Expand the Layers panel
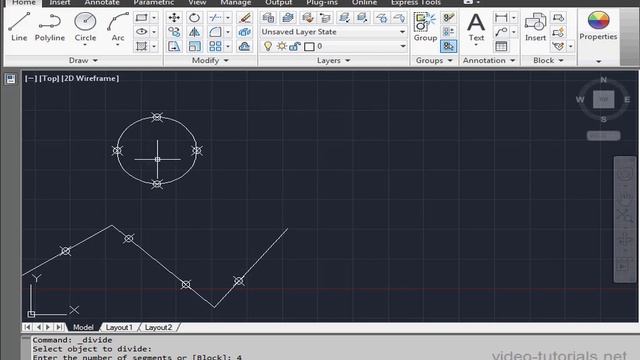This screenshot has height=360, width=640. coord(333,60)
